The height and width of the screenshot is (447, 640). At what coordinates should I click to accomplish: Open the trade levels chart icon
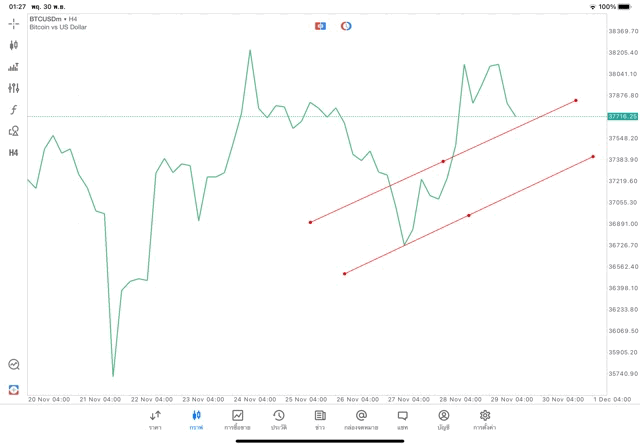[x=14, y=67]
